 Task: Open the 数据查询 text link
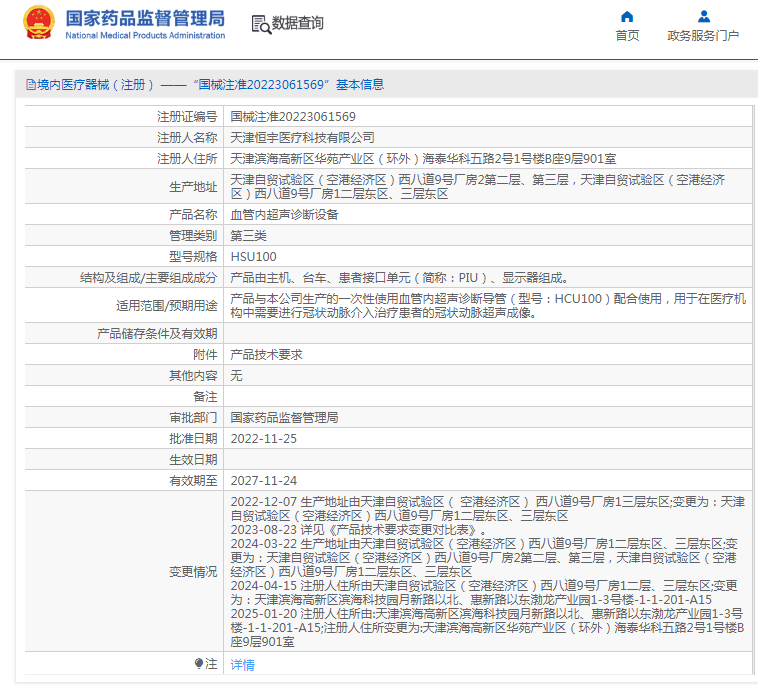(297, 23)
